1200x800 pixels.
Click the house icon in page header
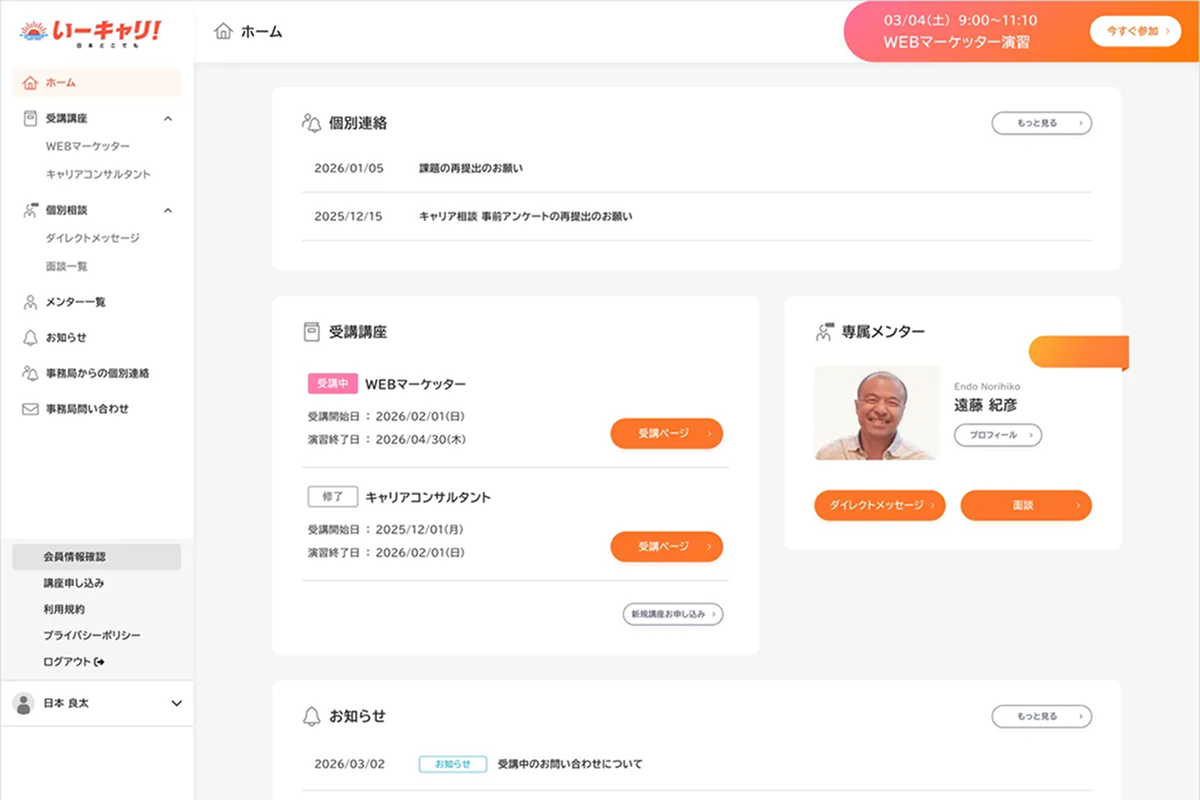click(224, 31)
